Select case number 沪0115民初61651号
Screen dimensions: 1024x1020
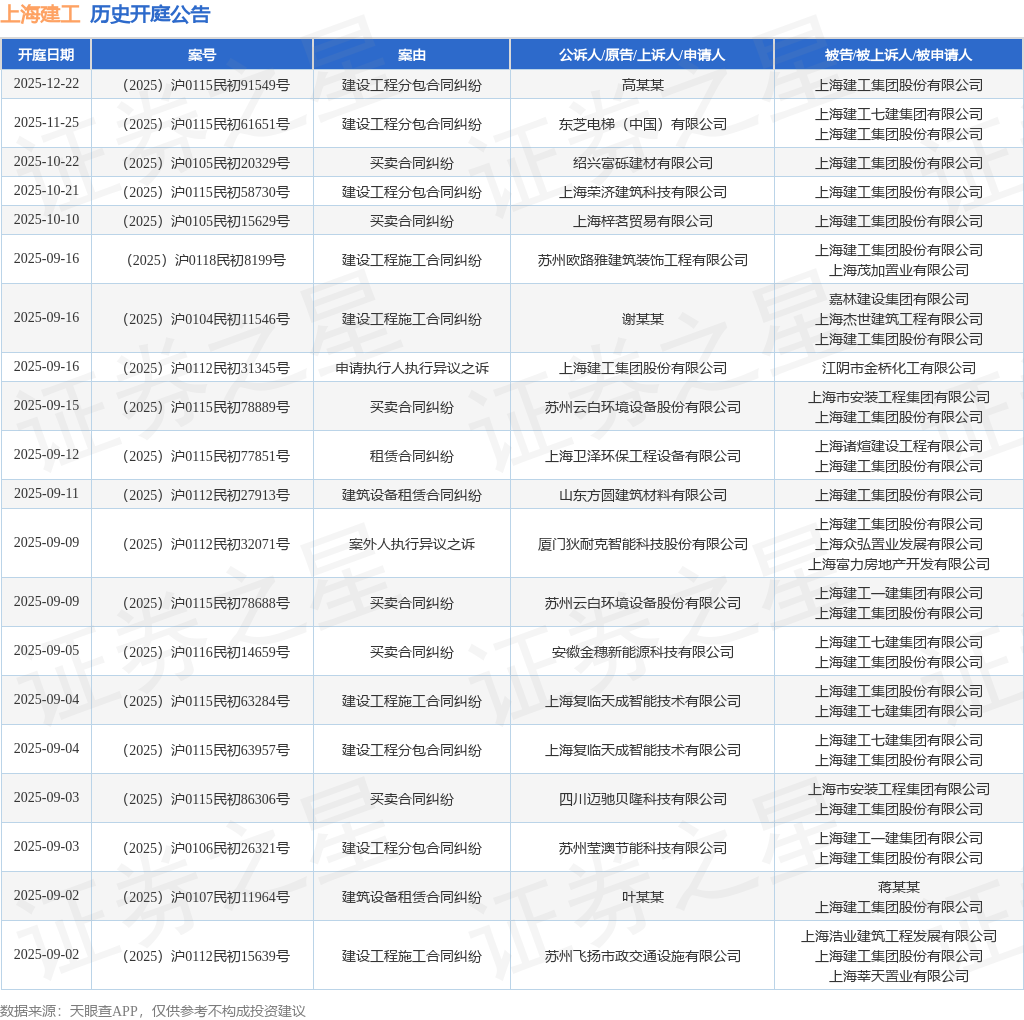pyautogui.click(x=206, y=124)
